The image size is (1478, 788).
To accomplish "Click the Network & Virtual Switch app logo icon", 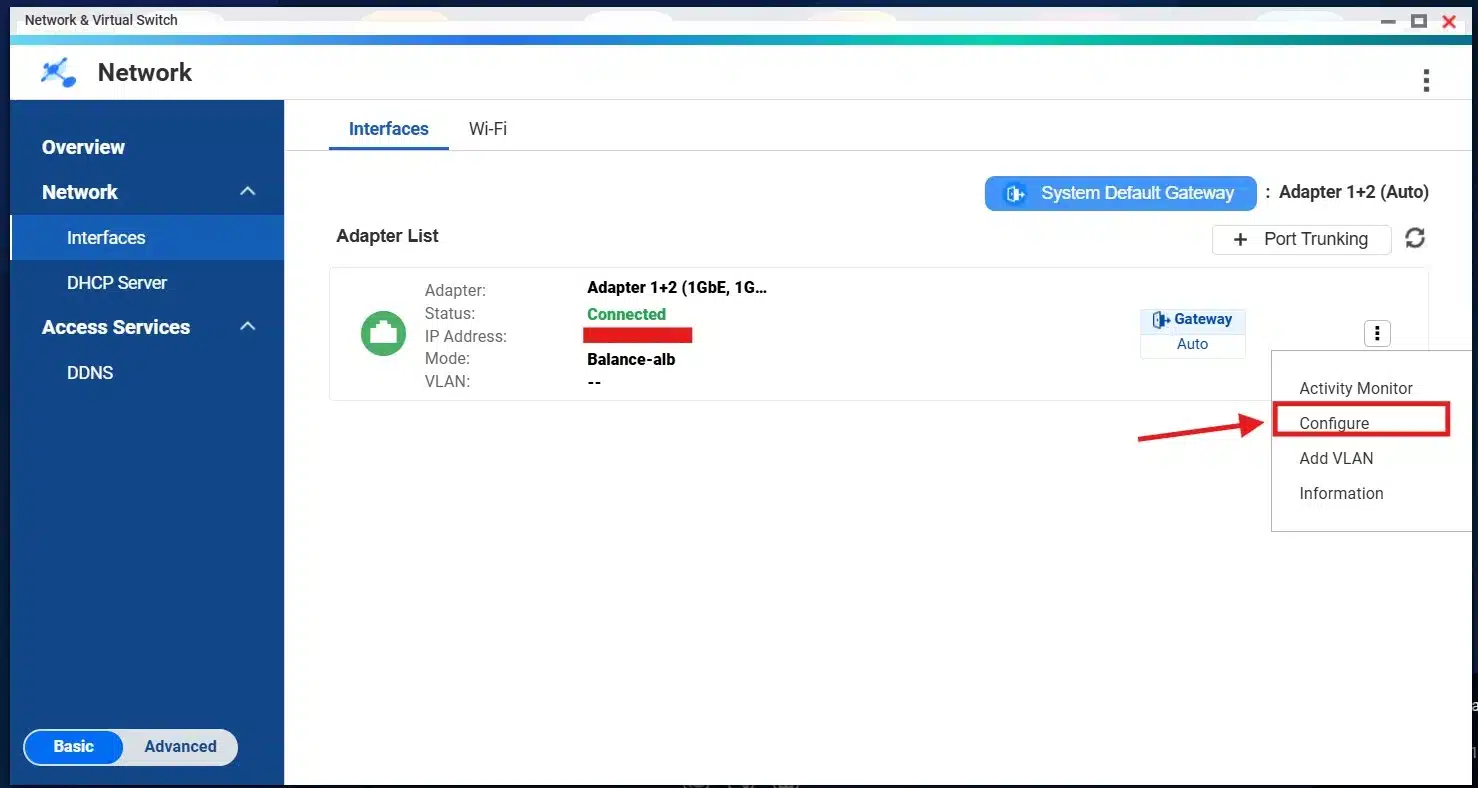I will click(57, 71).
